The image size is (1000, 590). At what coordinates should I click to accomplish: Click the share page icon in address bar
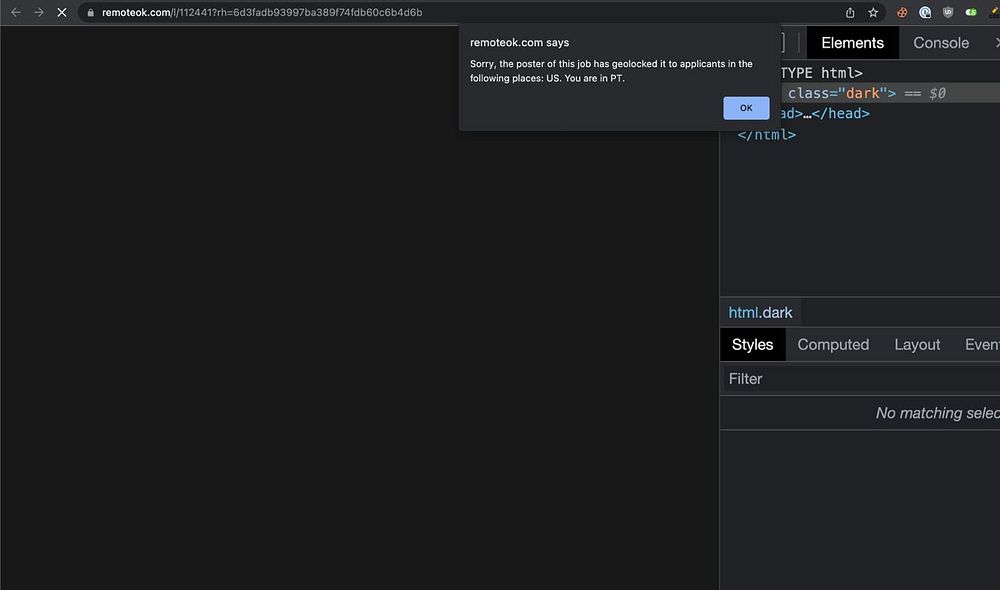coord(850,13)
